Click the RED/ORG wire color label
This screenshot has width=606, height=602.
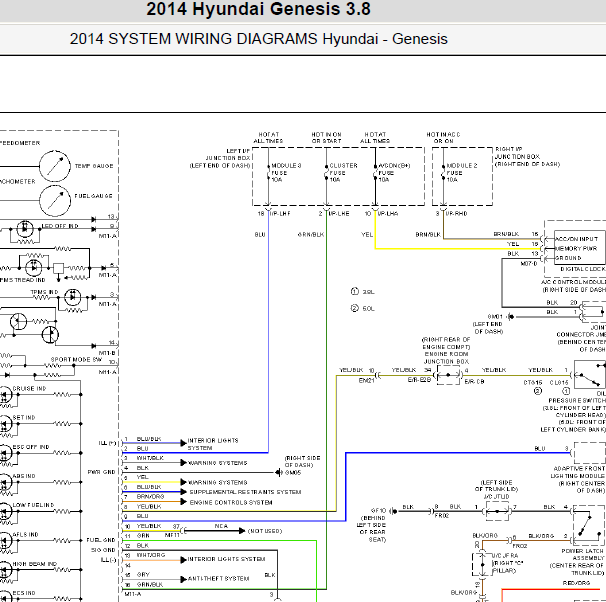coord(576,583)
